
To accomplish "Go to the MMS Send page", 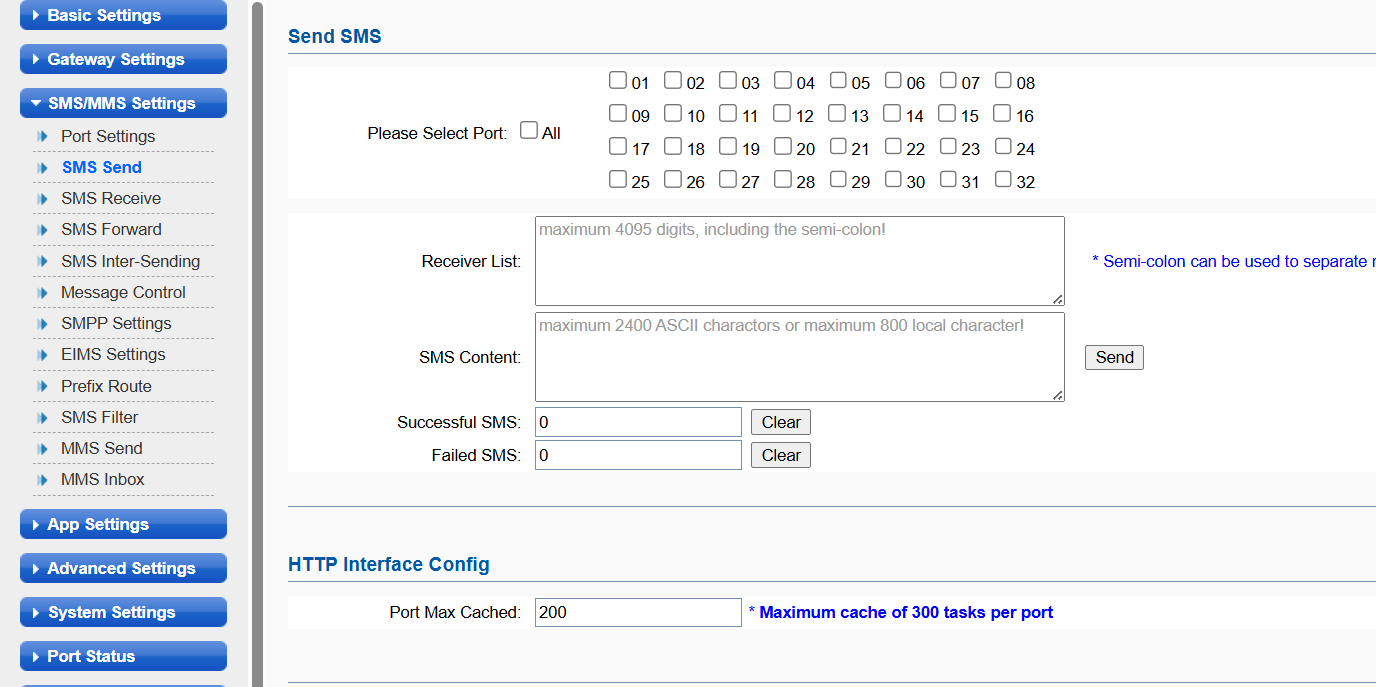I will click(x=101, y=448).
